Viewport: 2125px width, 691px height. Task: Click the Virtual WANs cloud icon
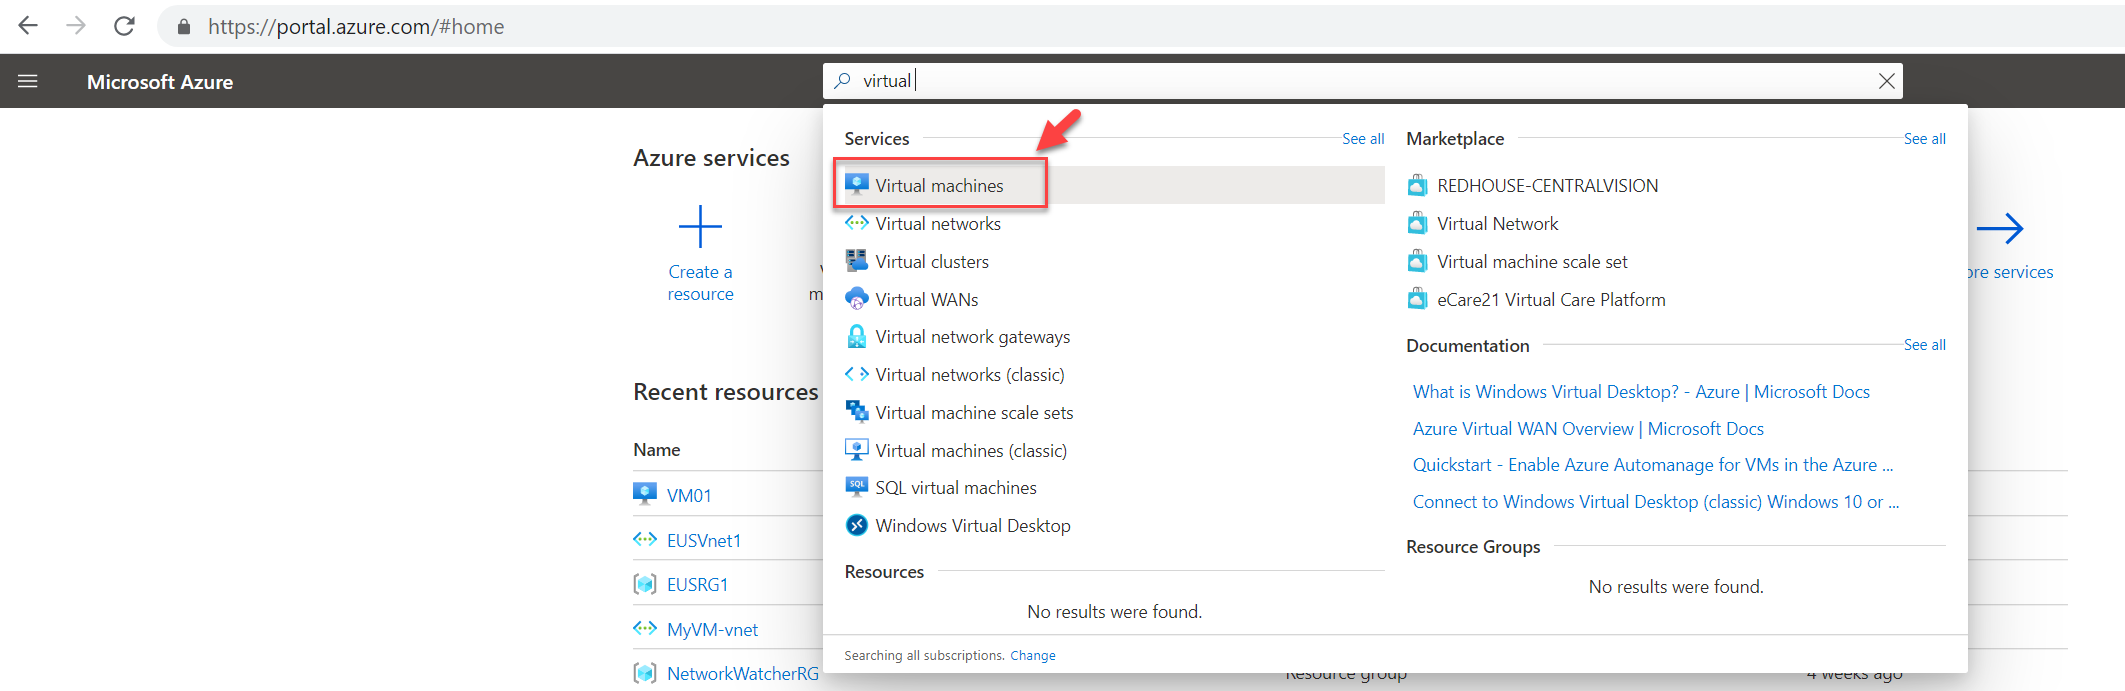click(857, 299)
